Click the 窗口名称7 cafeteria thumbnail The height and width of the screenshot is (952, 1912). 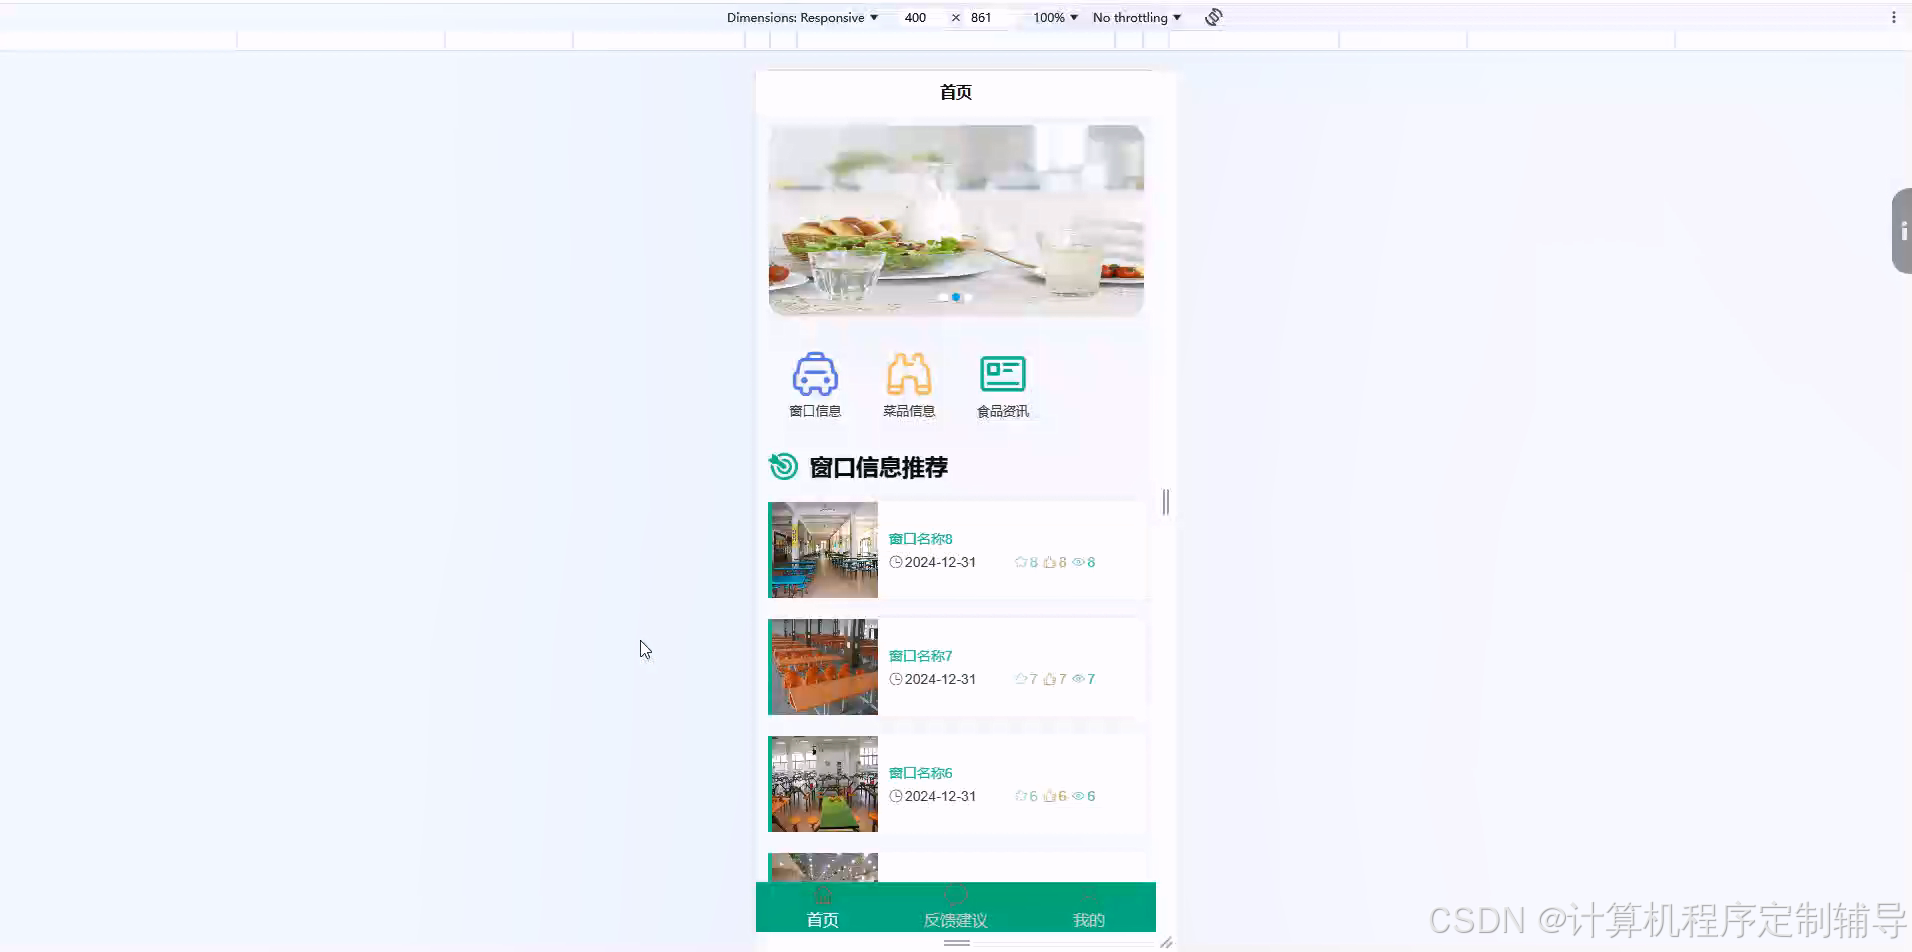pos(822,667)
